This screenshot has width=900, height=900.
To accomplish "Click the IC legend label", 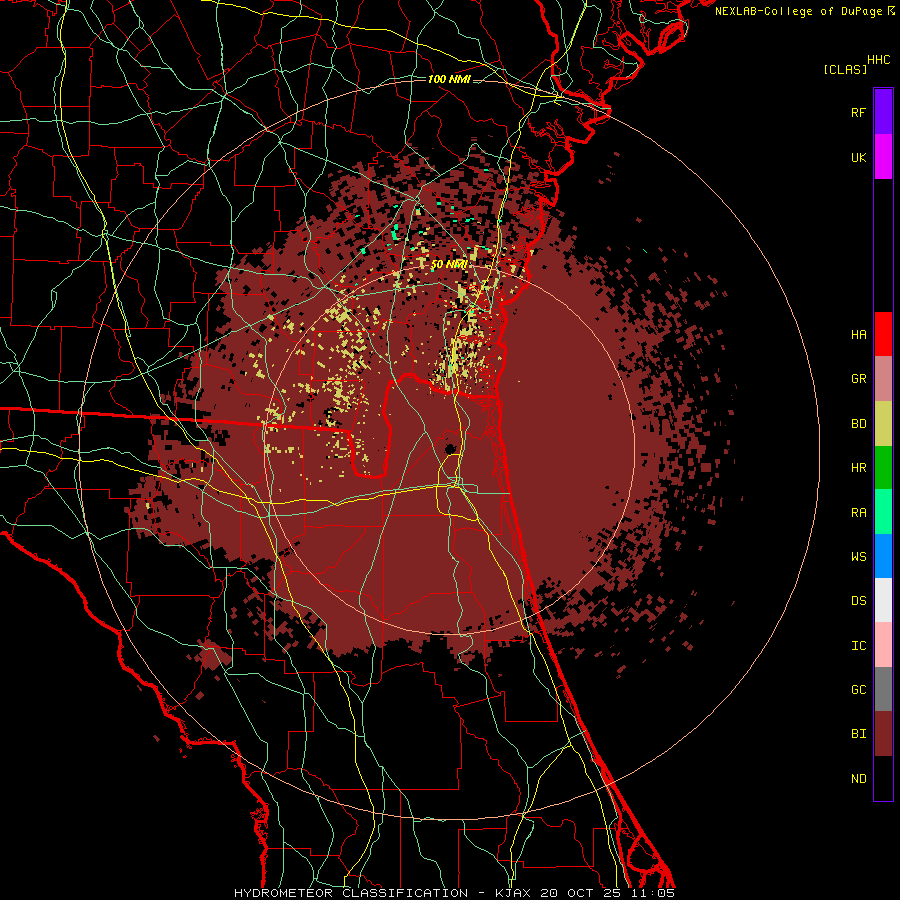I will 858,645.
